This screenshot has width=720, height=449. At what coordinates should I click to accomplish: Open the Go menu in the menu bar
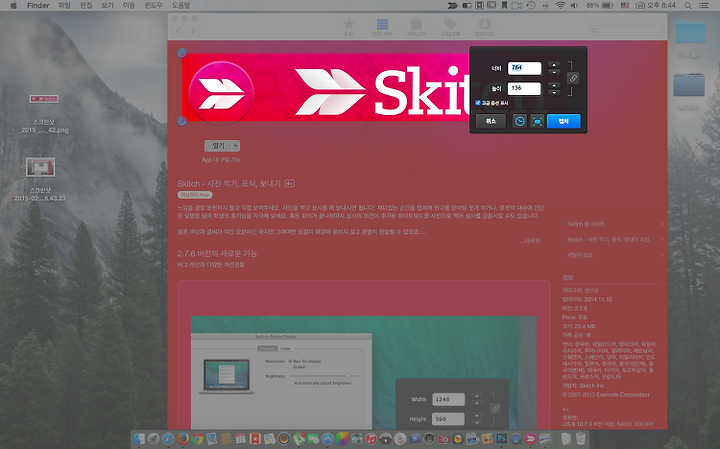point(129,6)
